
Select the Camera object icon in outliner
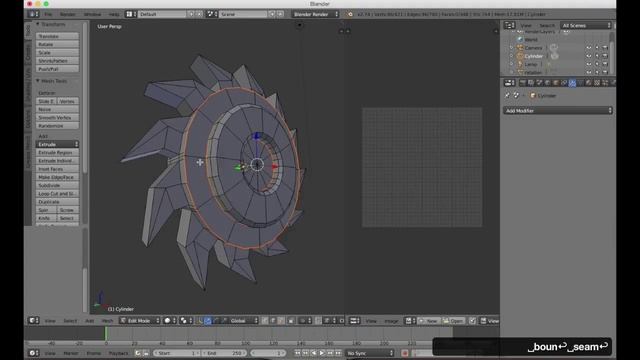coord(520,48)
